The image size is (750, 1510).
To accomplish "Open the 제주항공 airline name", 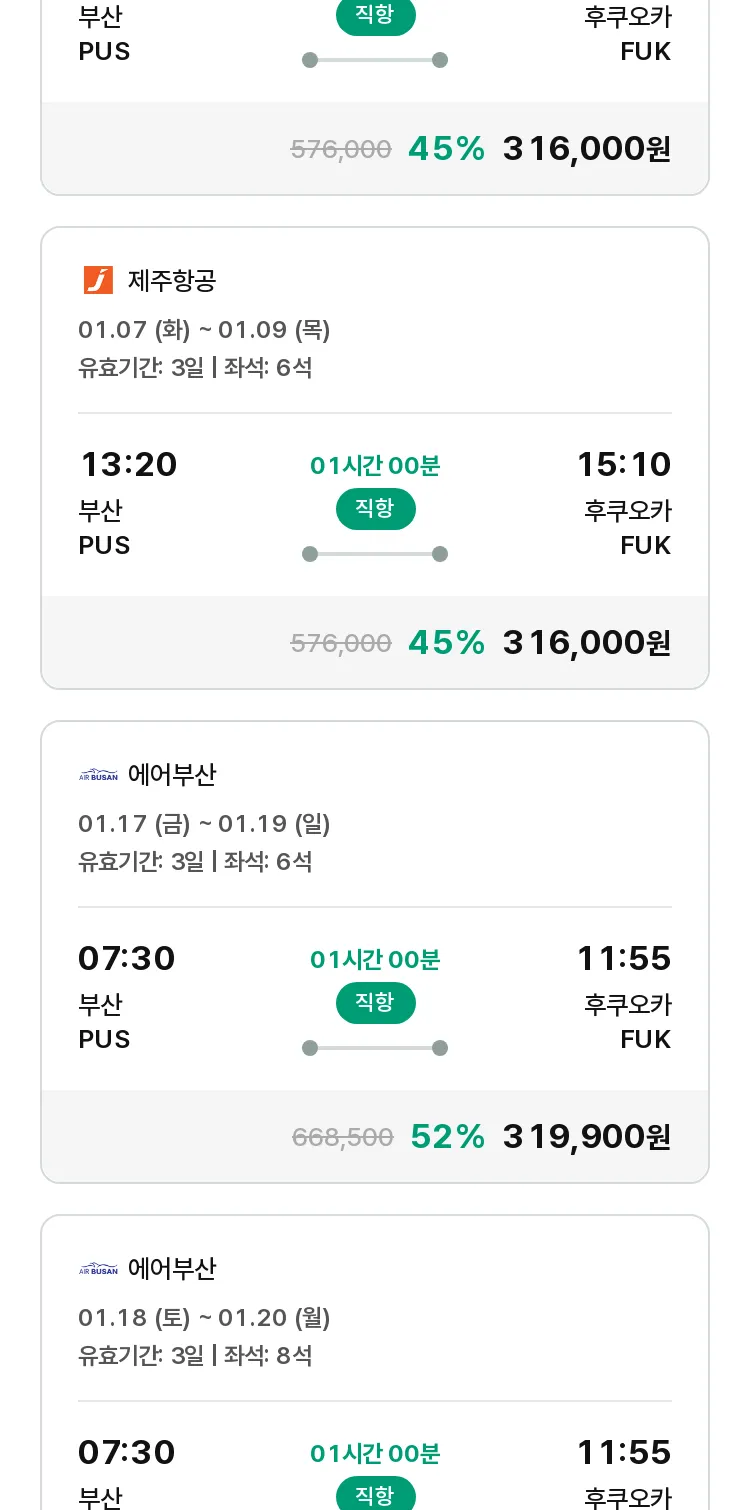I will tap(172, 281).
